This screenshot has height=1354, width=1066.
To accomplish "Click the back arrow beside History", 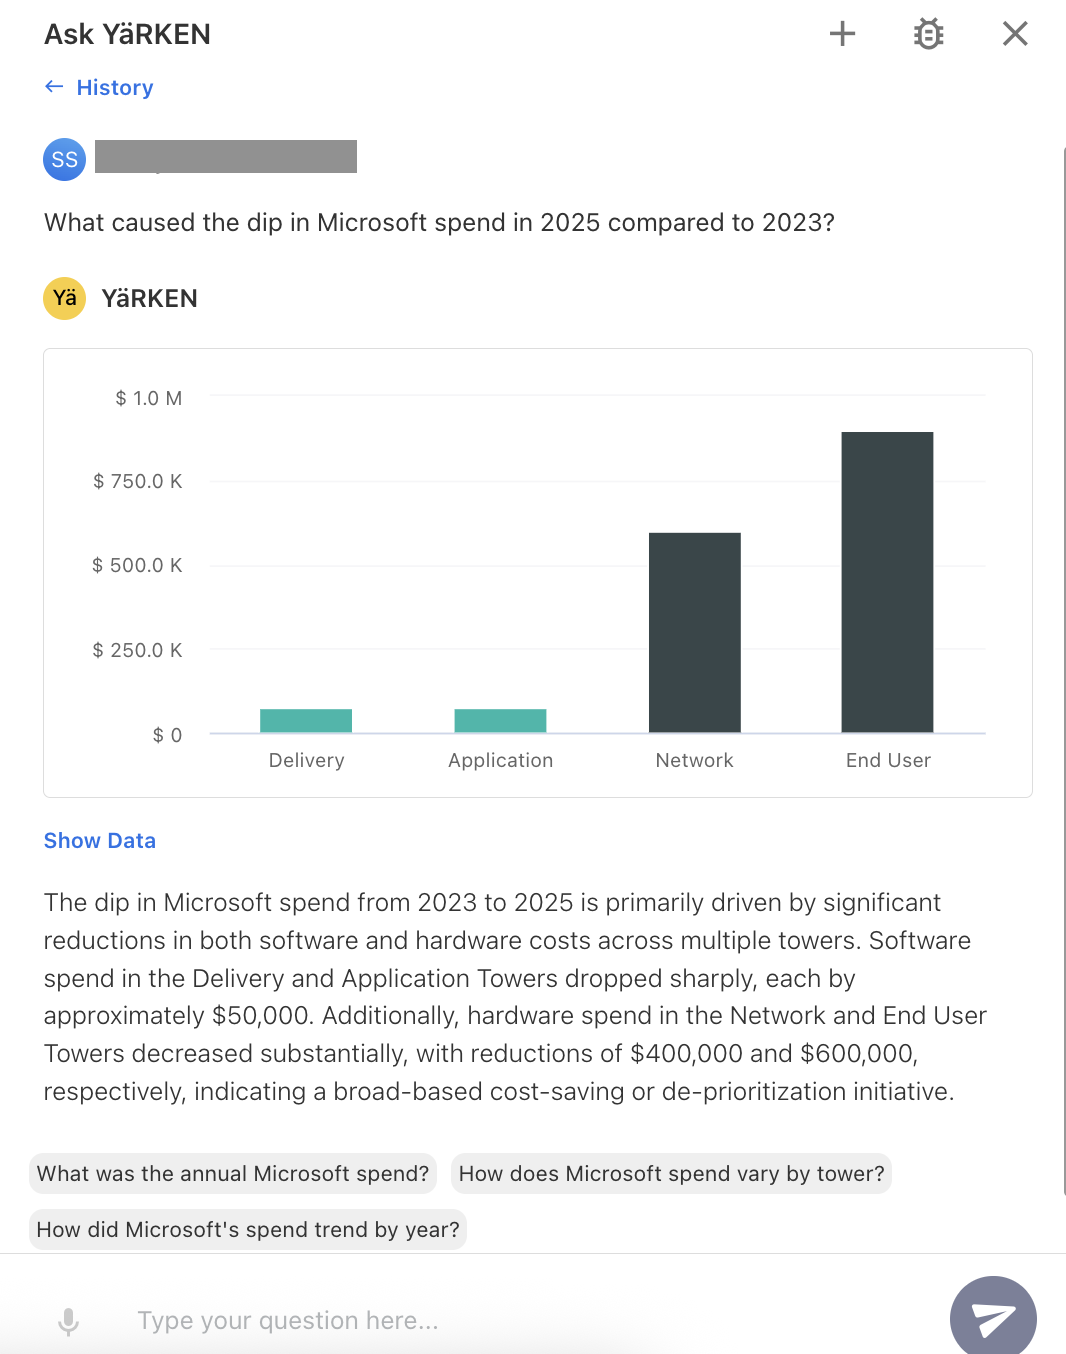I will tap(54, 87).
